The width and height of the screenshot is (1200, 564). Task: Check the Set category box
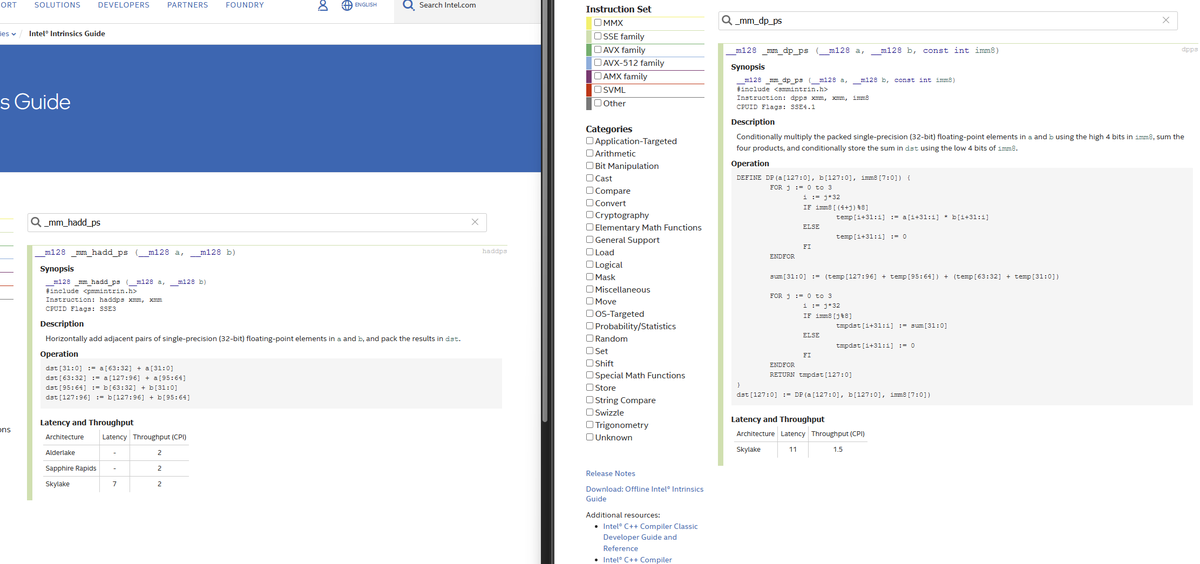590,351
